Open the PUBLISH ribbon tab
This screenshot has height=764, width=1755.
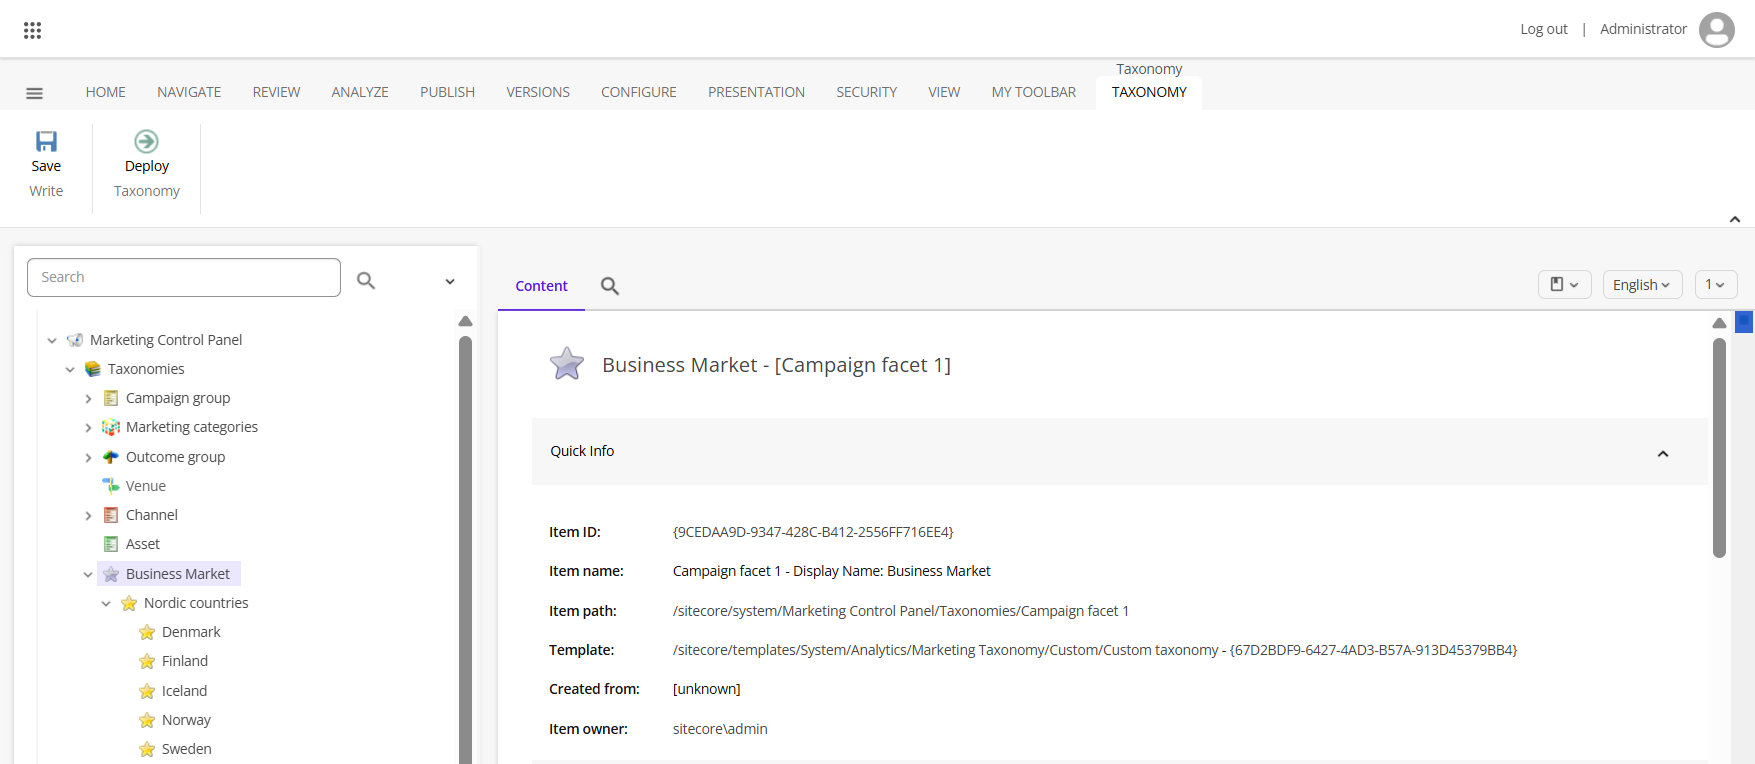pyautogui.click(x=447, y=92)
